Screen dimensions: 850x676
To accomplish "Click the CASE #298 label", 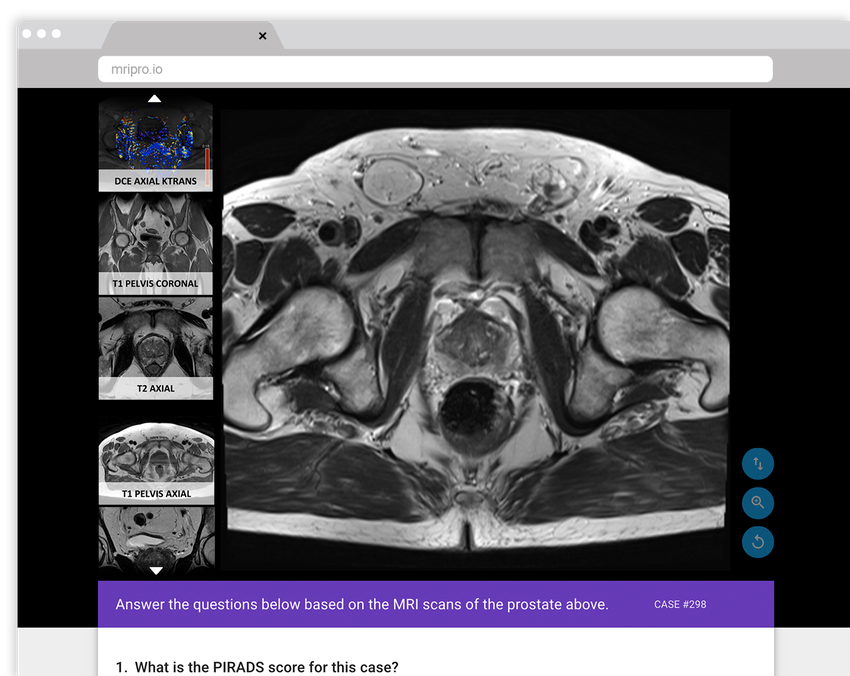I will (680, 604).
